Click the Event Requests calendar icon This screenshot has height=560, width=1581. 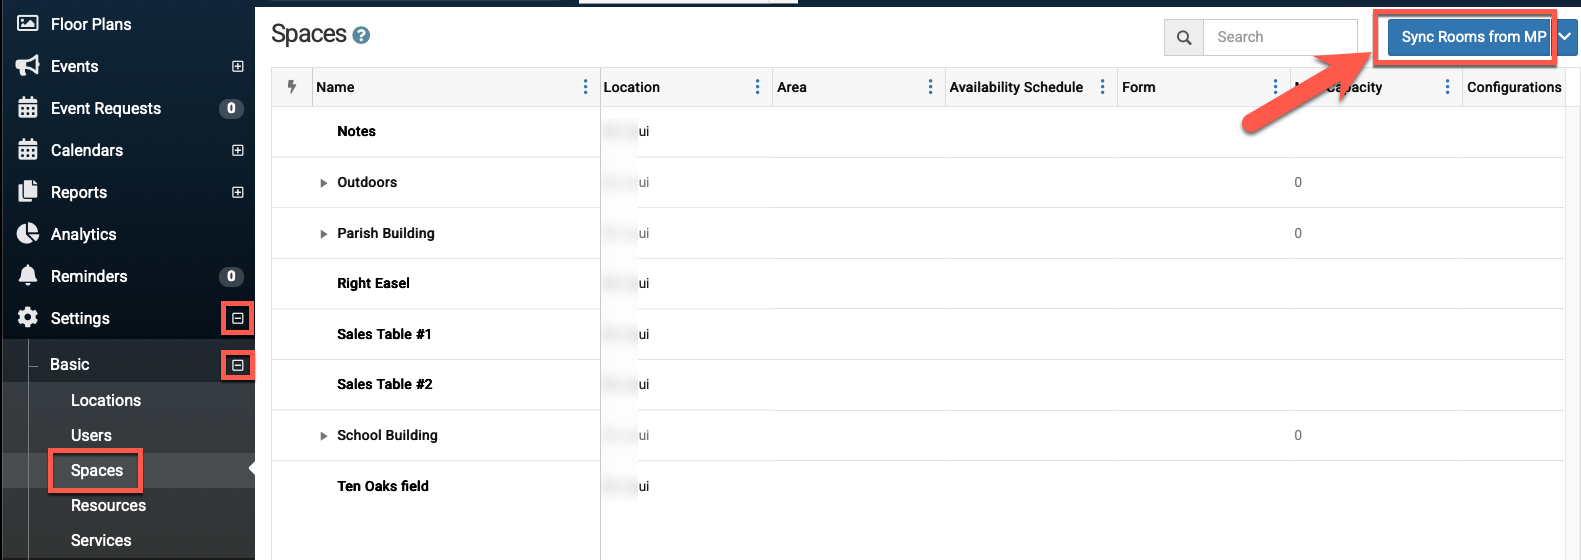coord(28,107)
